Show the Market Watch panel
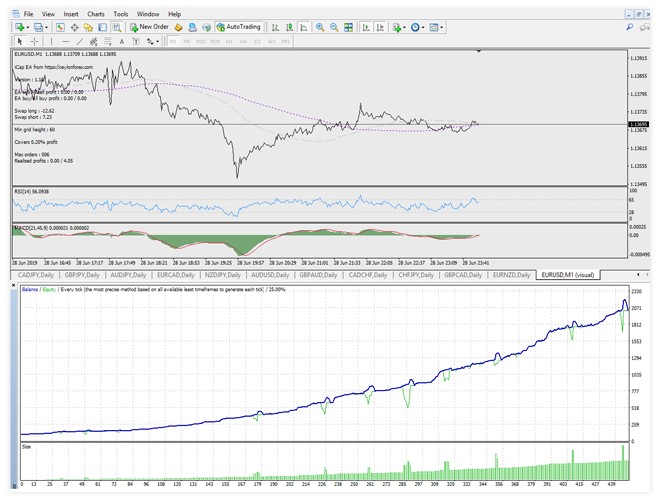659x499 pixels. coord(60,27)
